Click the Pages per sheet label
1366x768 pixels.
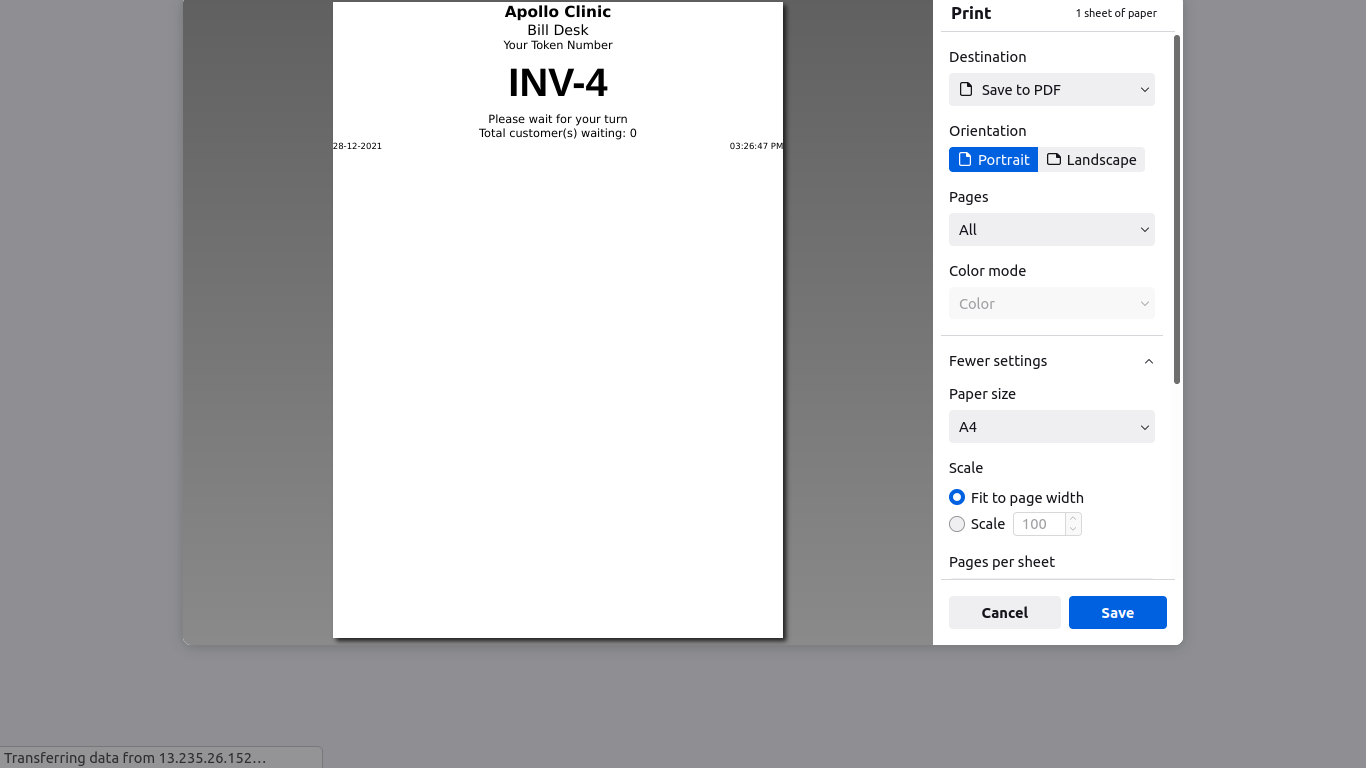tap(1002, 562)
